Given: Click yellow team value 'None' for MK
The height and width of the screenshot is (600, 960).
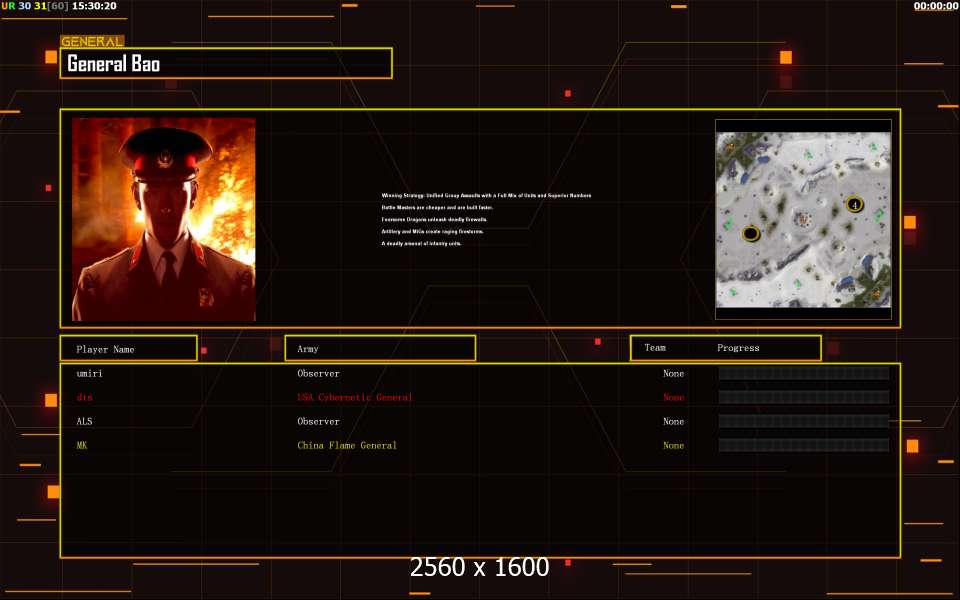Looking at the screenshot, I should pyautogui.click(x=673, y=445).
